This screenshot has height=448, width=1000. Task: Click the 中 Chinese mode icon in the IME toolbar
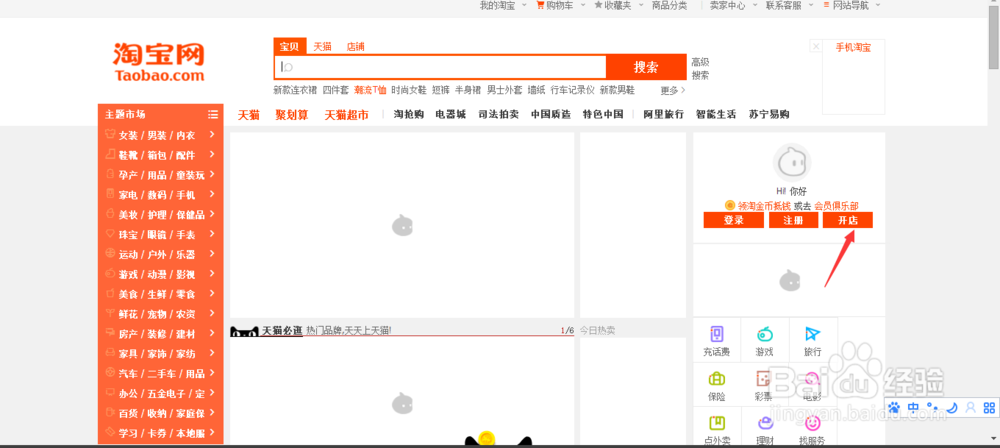point(913,407)
